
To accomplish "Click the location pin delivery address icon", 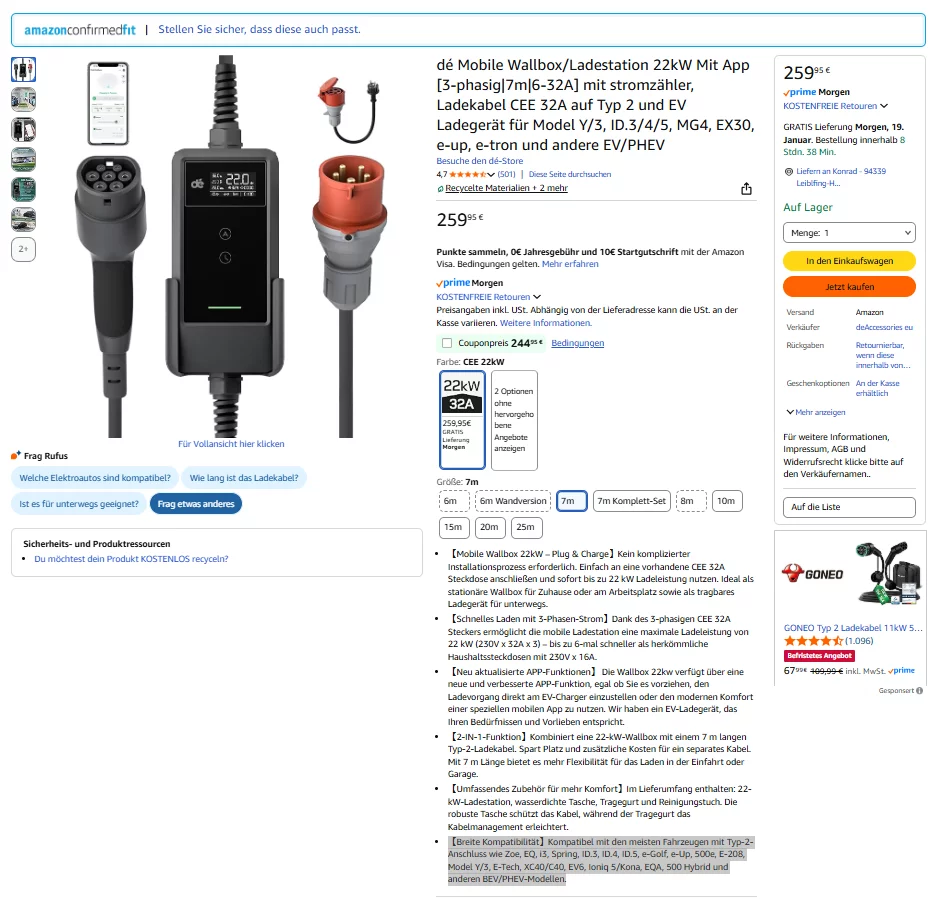I will point(788,172).
